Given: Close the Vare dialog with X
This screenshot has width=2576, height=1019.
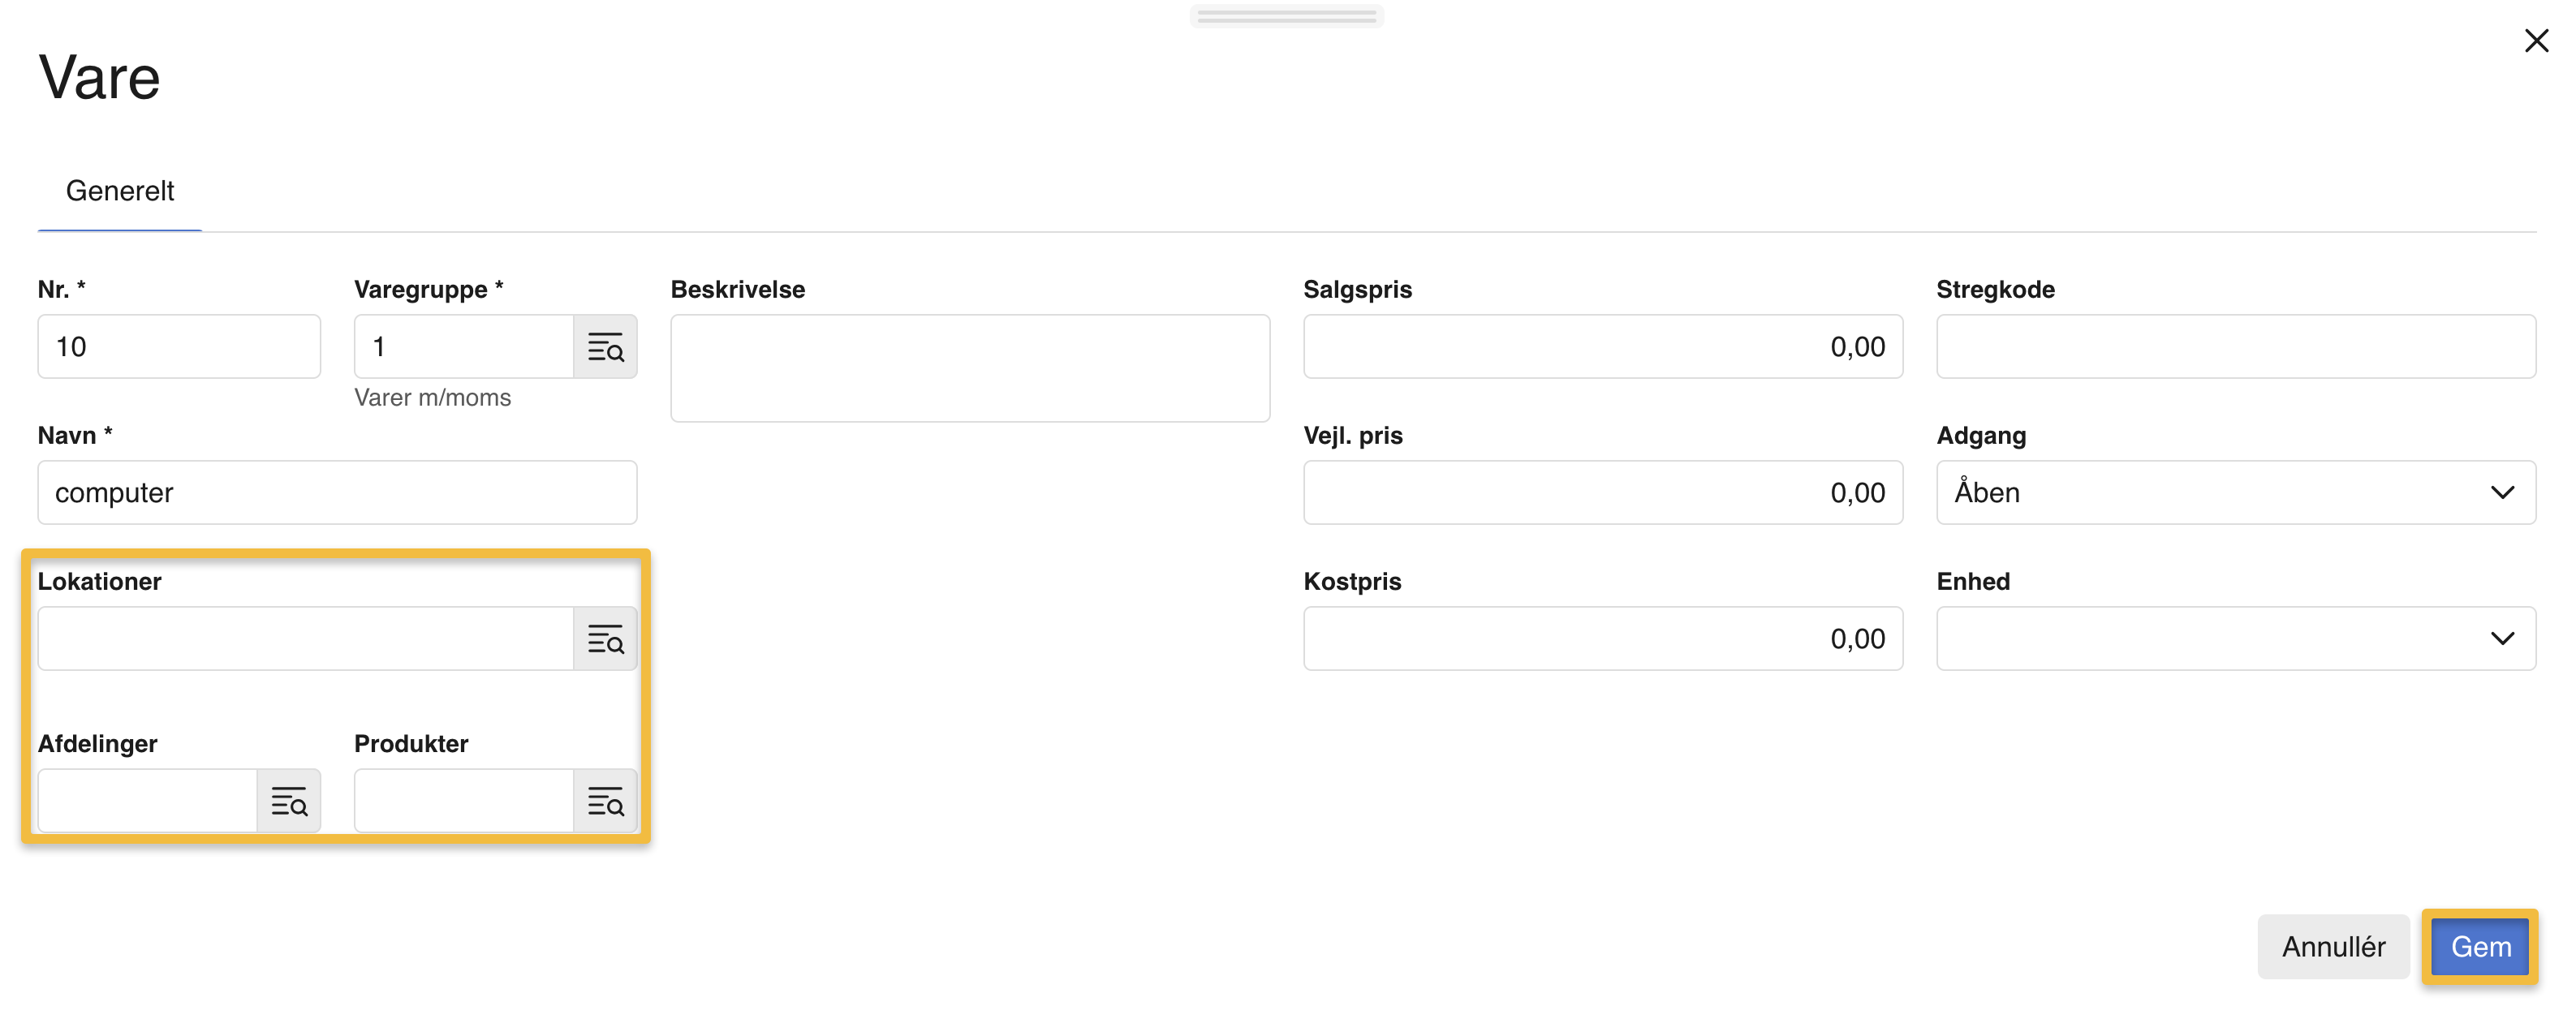Looking at the screenshot, I should click(2536, 41).
